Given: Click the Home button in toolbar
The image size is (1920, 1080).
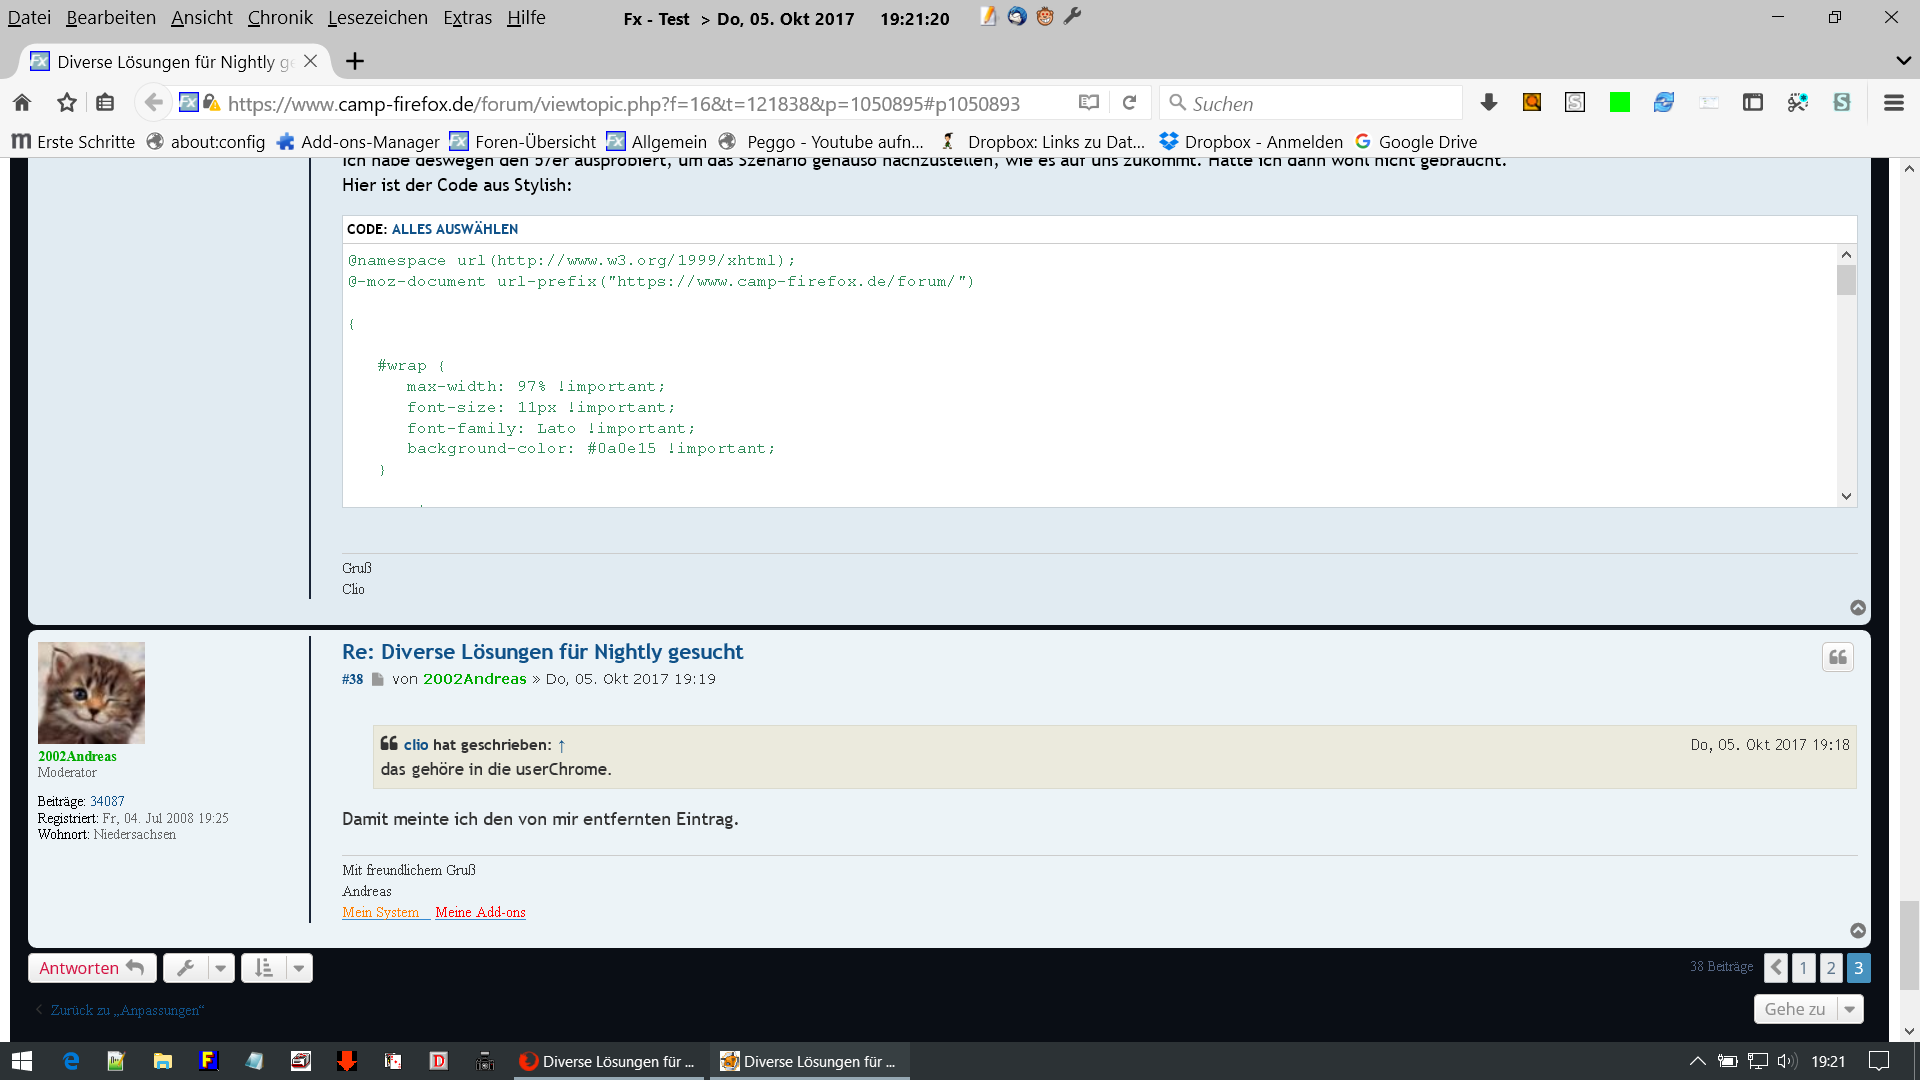Looking at the screenshot, I should pyautogui.click(x=22, y=103).
